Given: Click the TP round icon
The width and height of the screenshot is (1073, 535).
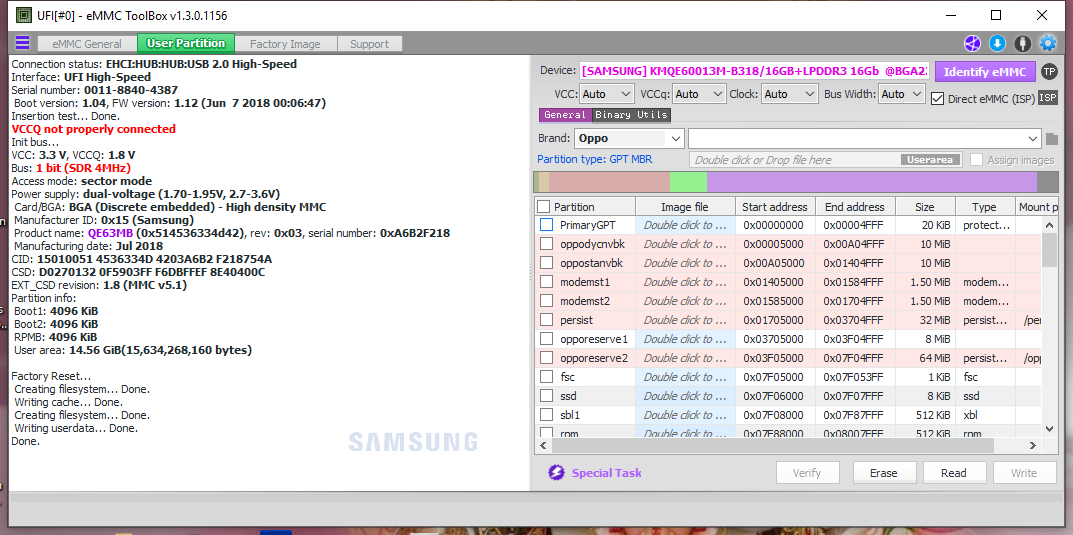Looking at the screenshot, I should (1048, 71).
